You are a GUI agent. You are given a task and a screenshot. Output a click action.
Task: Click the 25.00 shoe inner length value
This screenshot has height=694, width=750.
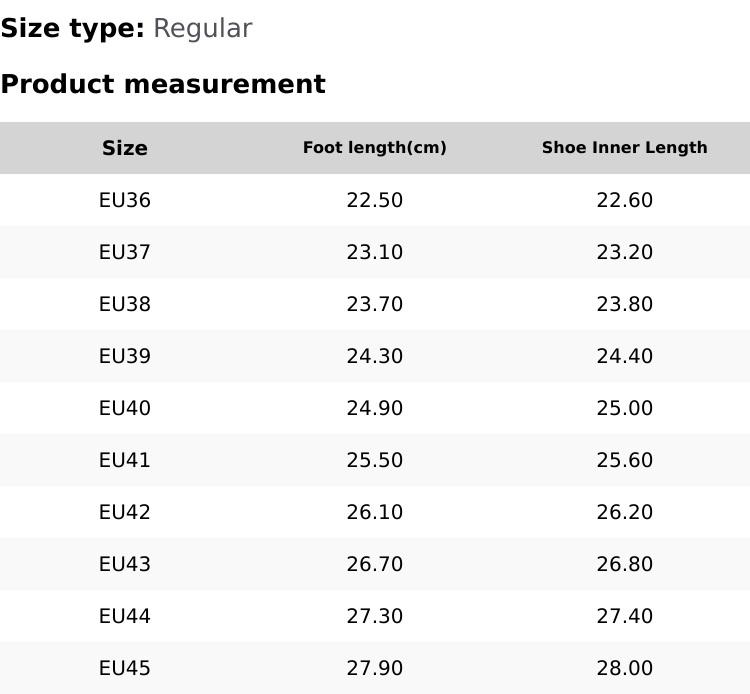pyautogui.click(x=624, y=408)
